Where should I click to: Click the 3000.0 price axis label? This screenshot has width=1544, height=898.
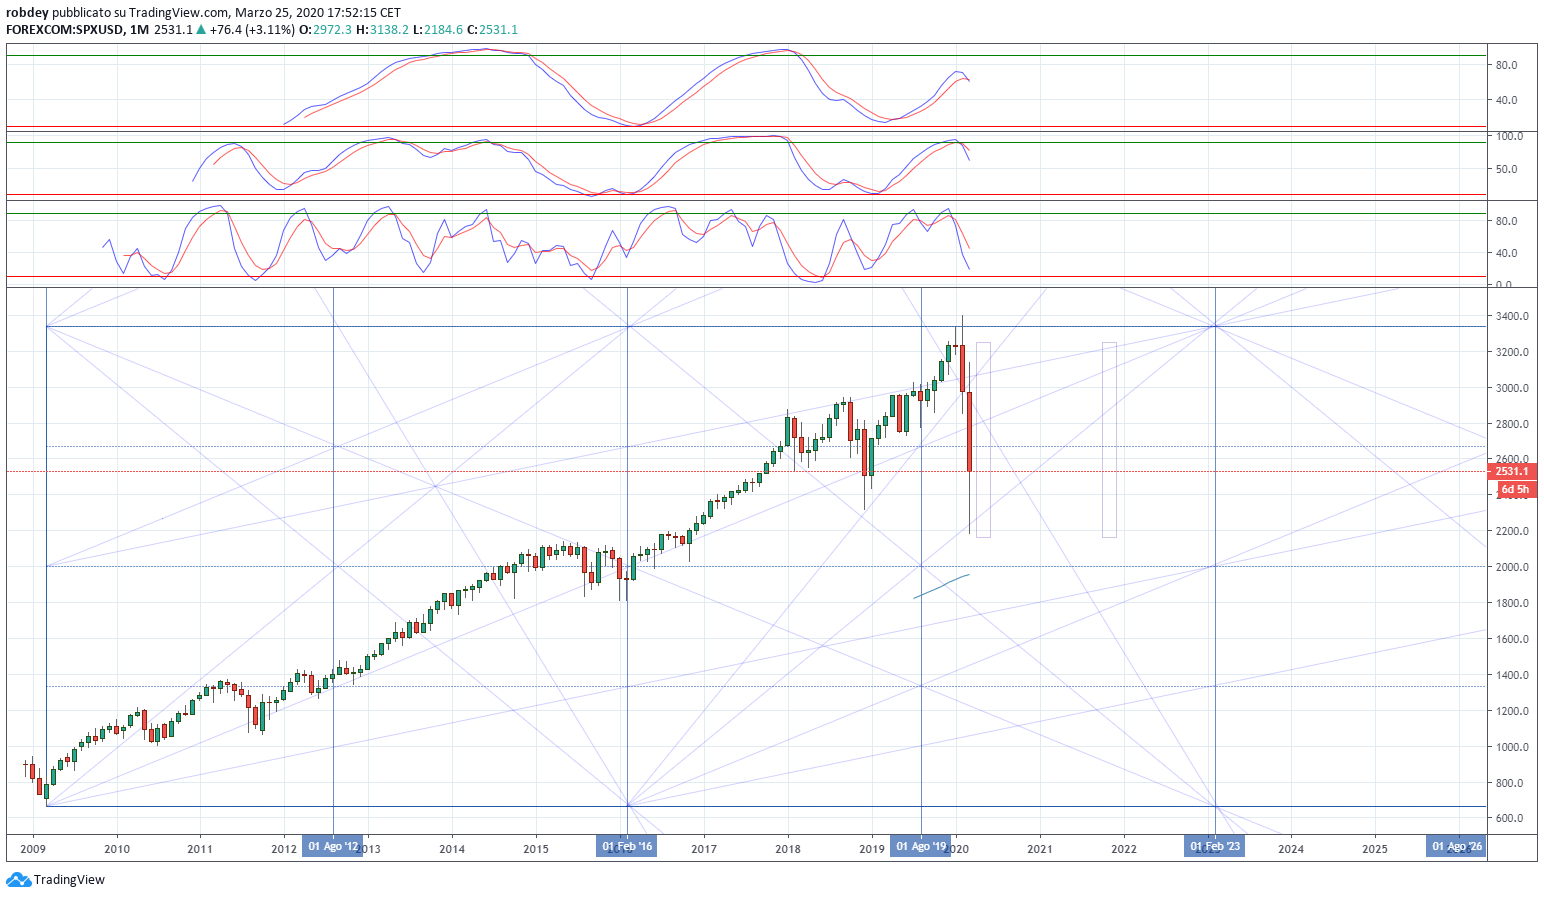[1512, 388]
